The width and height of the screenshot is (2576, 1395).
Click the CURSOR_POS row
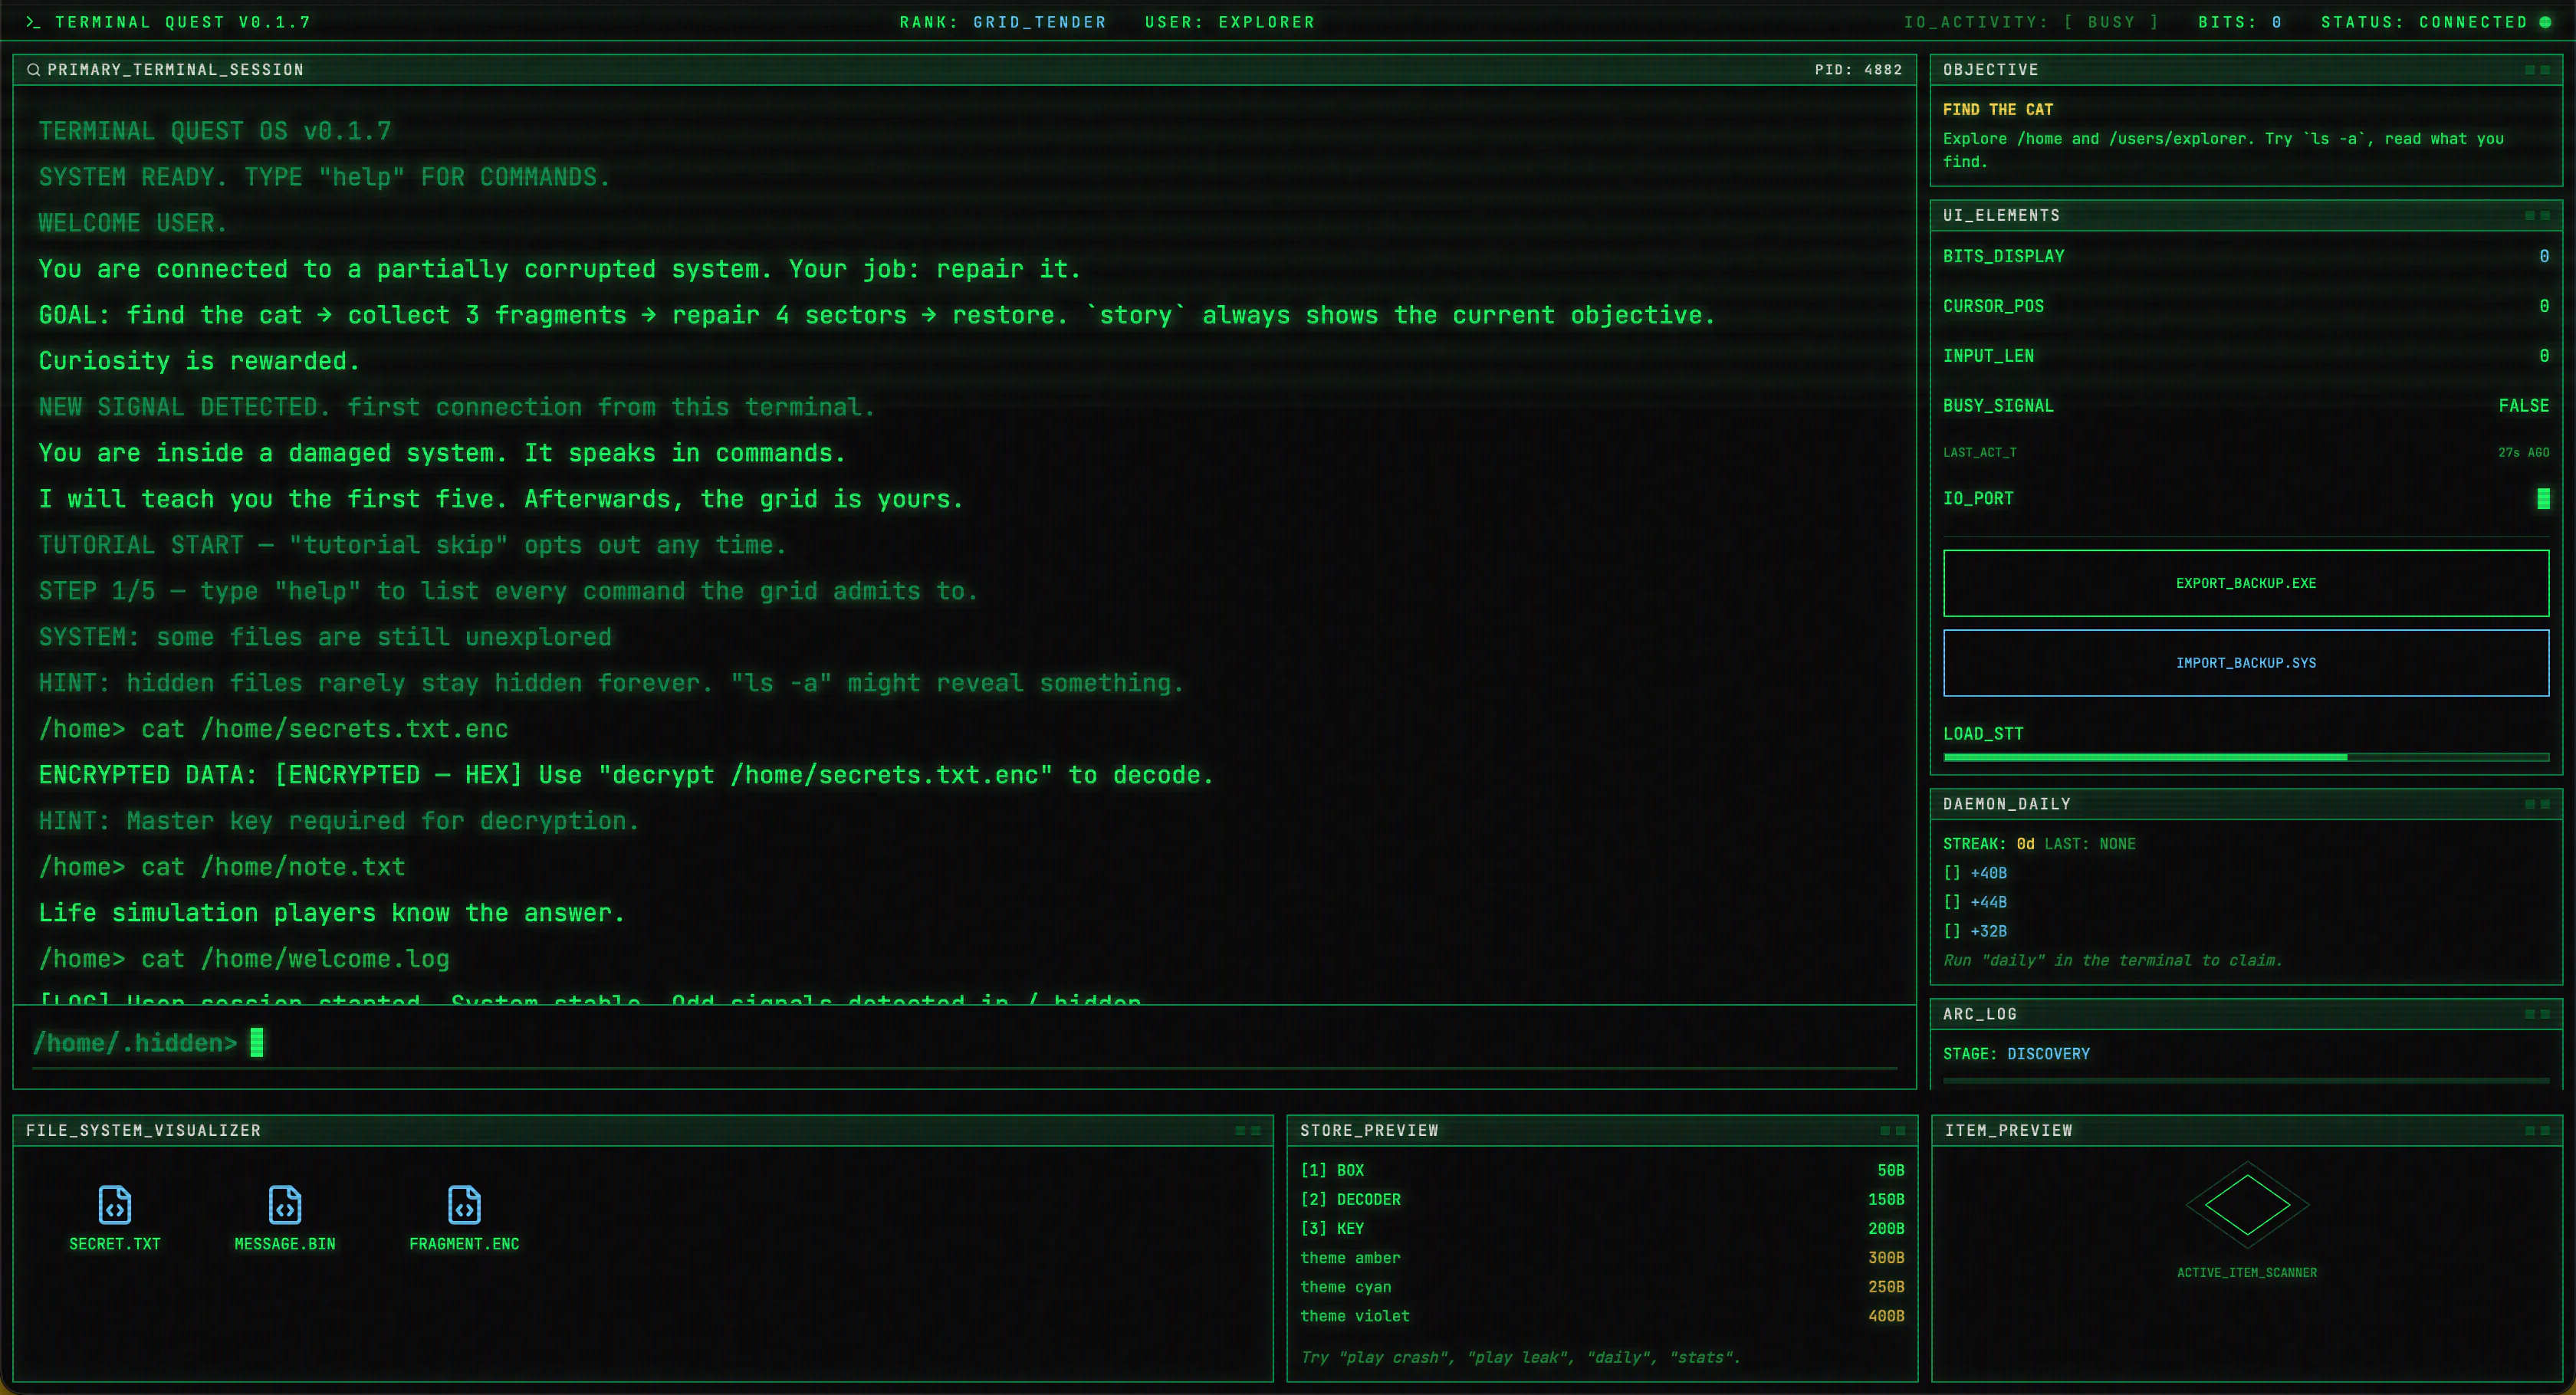tap(2246, 306)
